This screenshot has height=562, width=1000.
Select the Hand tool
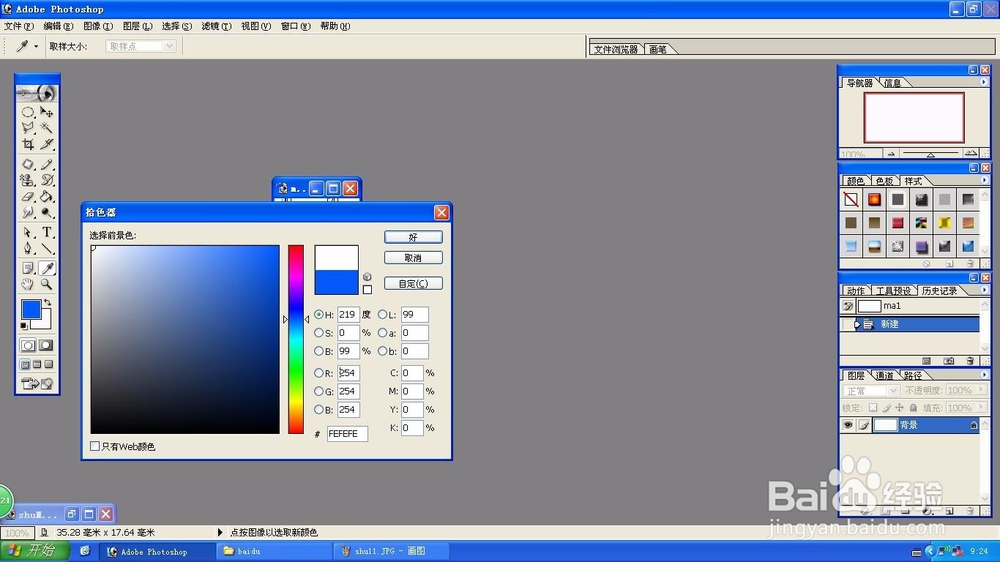coord(28,284)
